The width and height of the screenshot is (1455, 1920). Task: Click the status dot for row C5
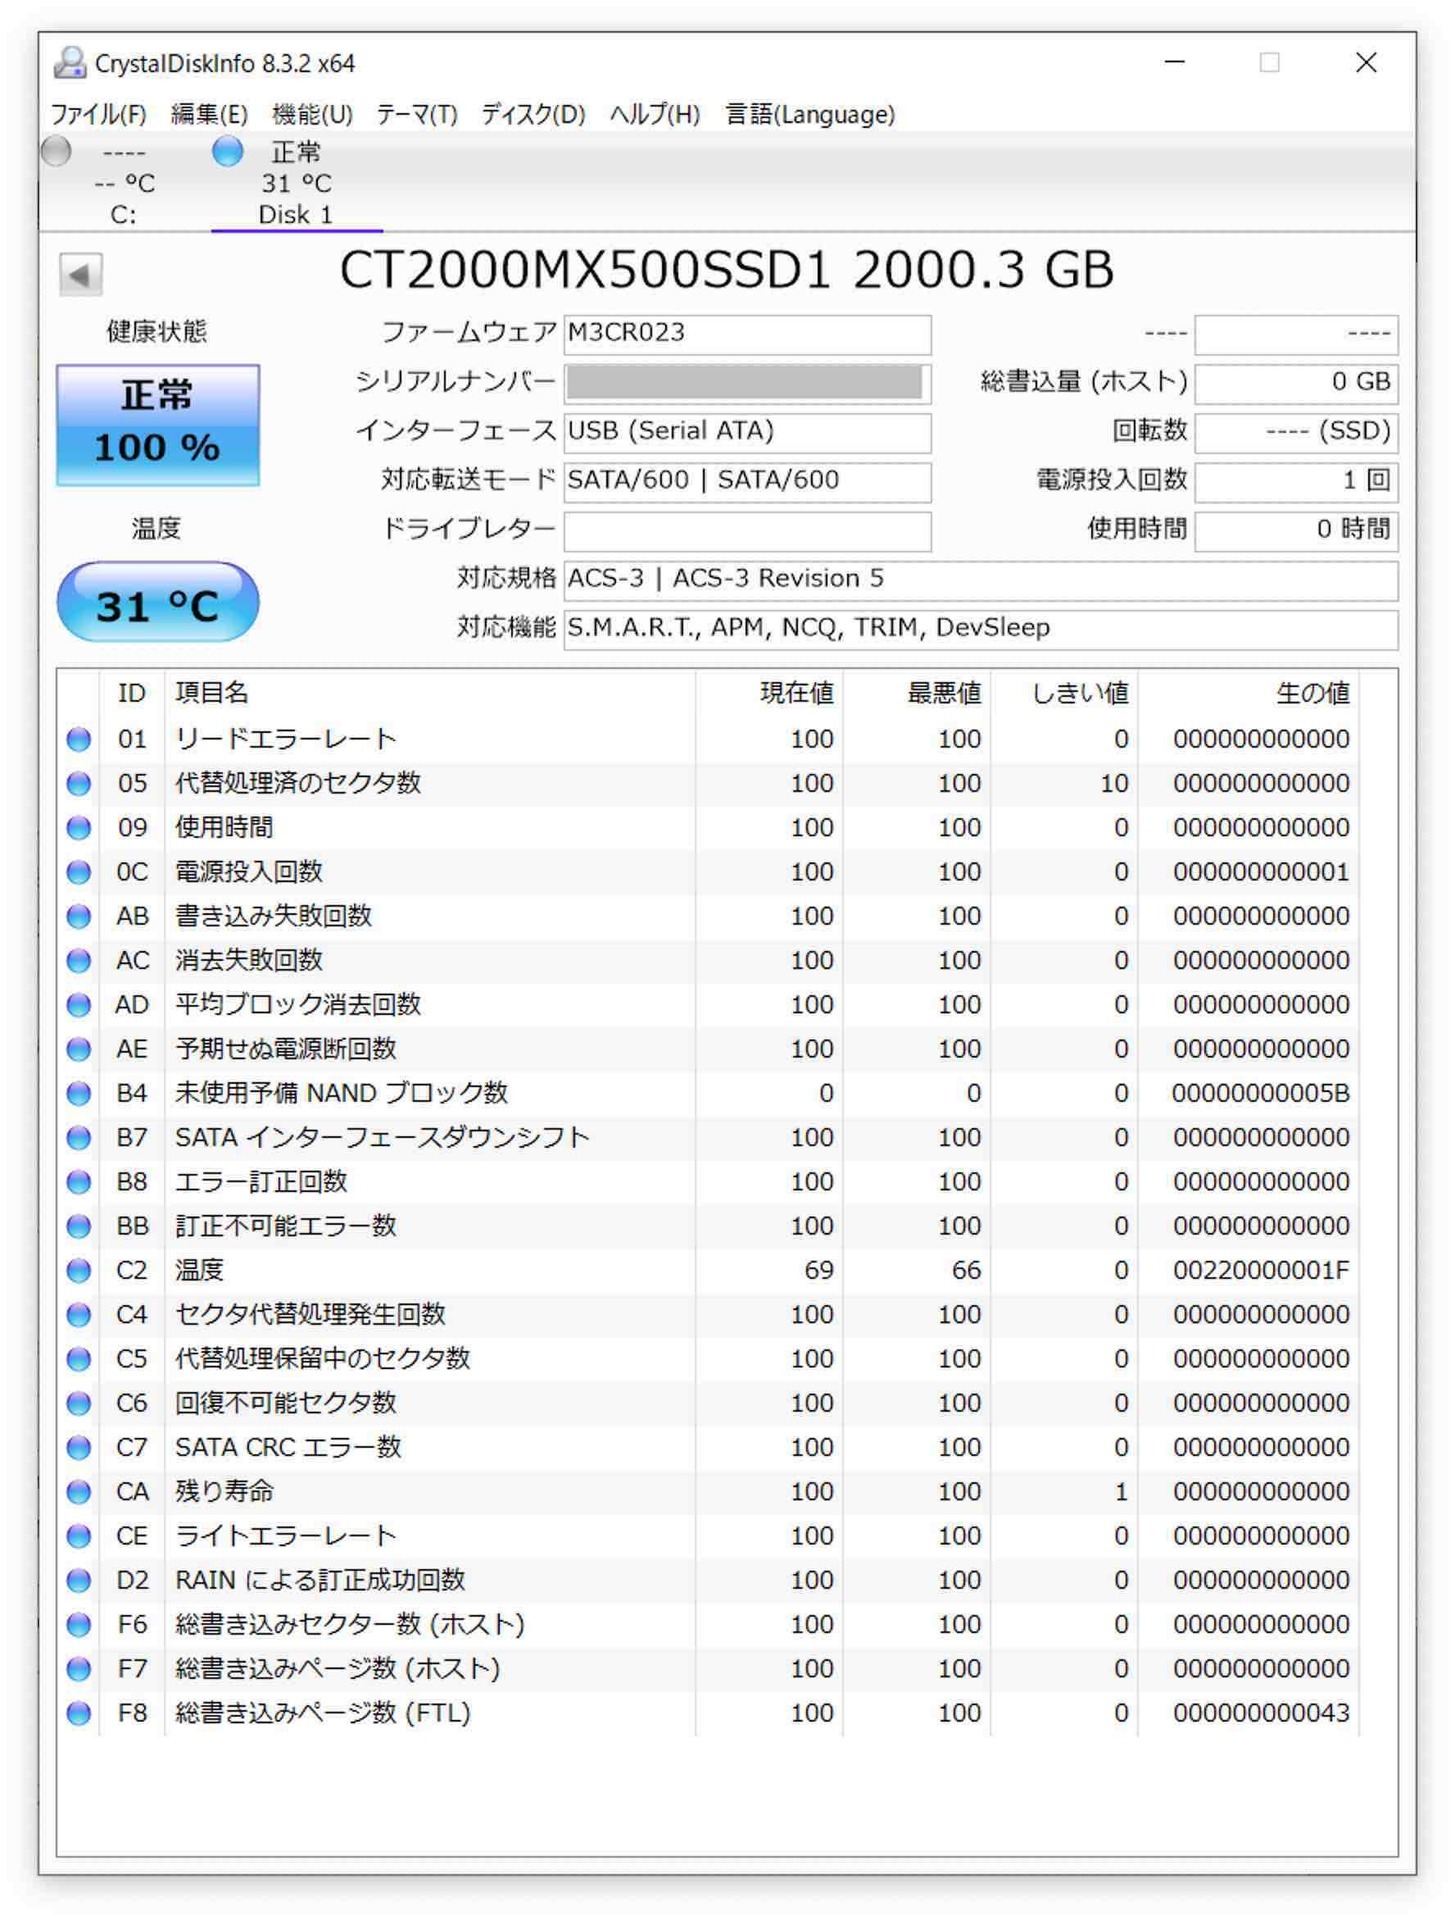tap(79, 1358)
